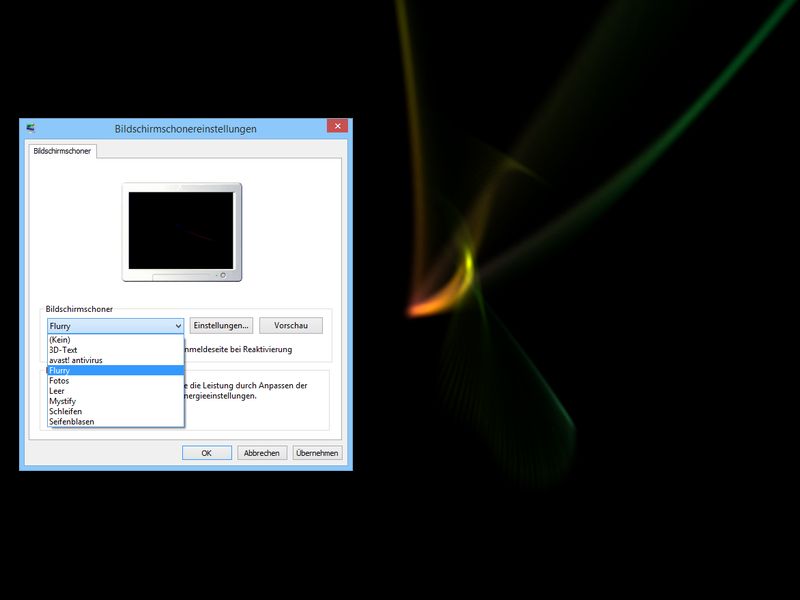800x600 pixels.
Task: Choose Mystify from the dropdown list
Action: 115,401
